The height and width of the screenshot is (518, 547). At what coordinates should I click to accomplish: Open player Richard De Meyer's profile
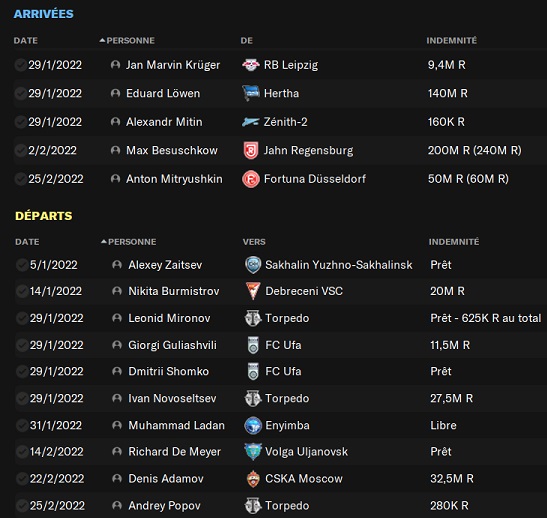coord(174,452)
